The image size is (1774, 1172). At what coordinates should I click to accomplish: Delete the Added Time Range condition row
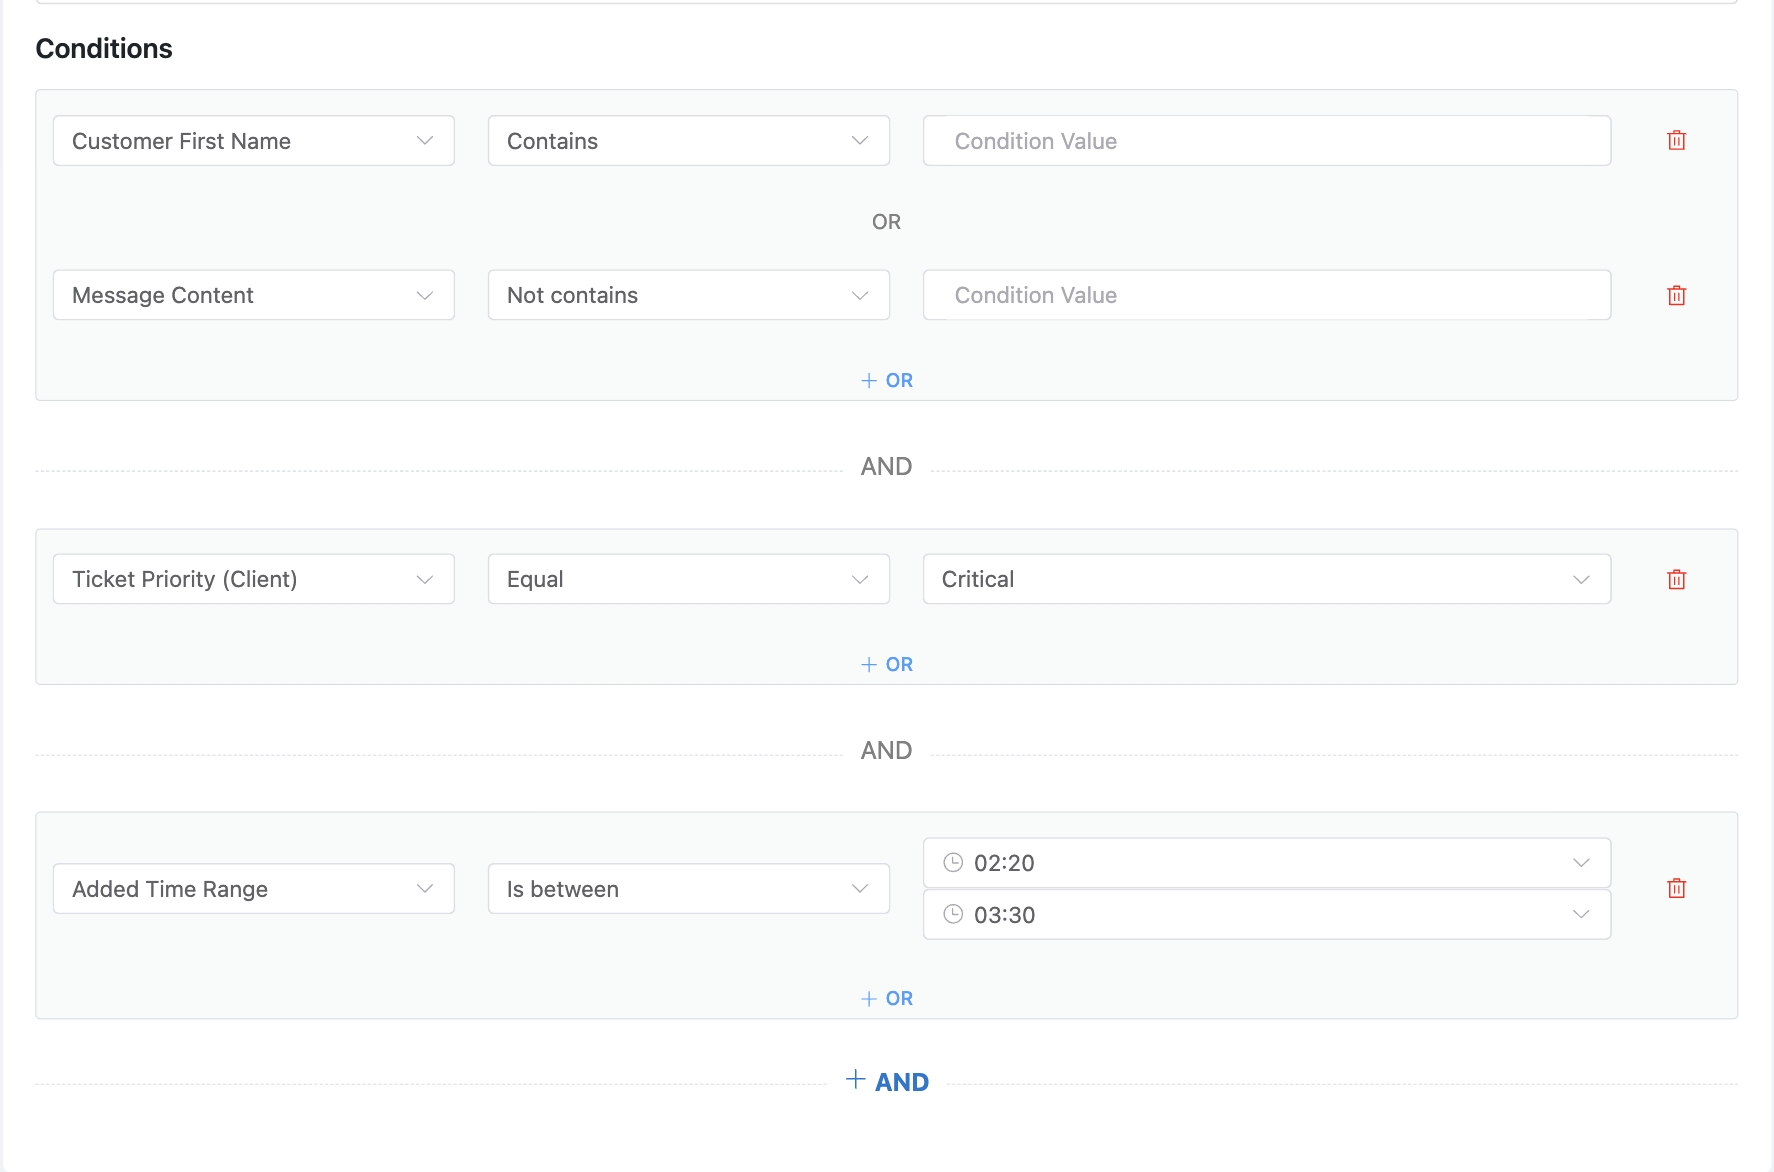coord(1676,888)
